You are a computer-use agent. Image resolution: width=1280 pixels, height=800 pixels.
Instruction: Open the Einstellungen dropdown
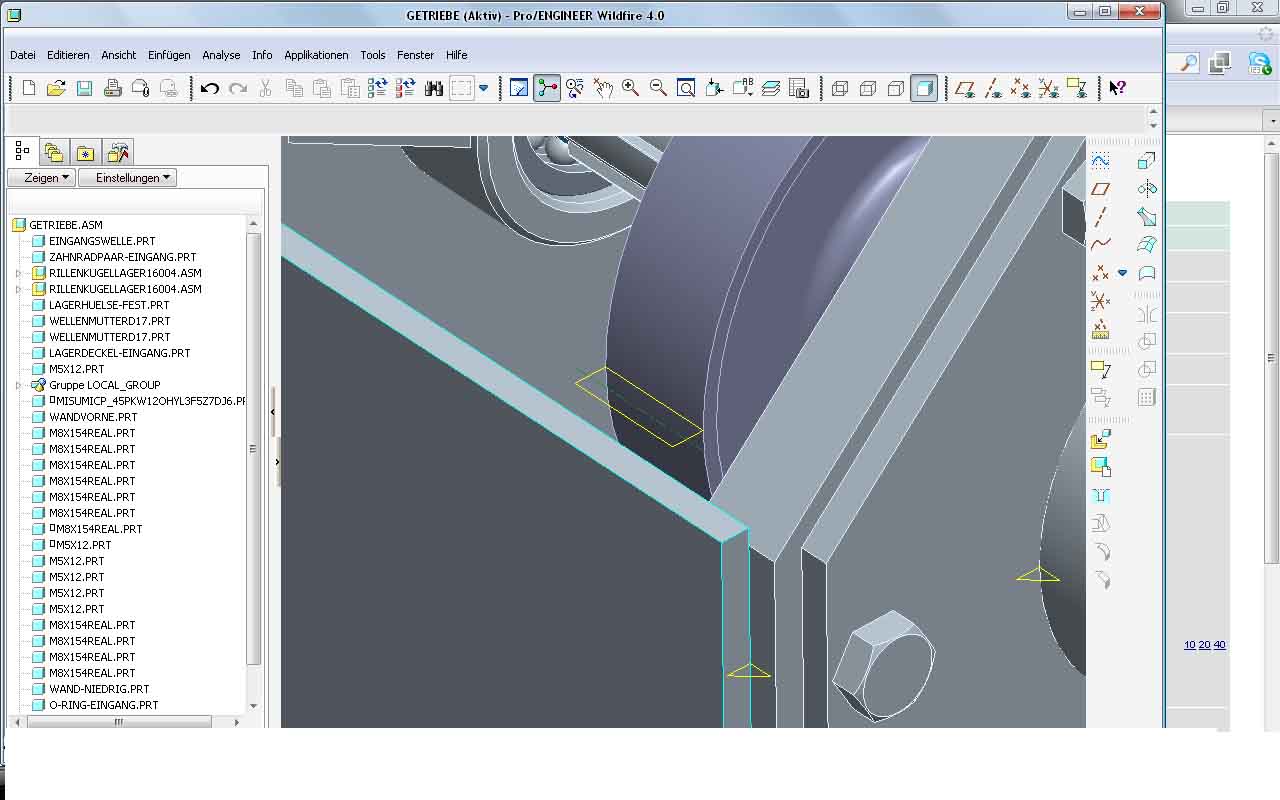pos(127,177)
